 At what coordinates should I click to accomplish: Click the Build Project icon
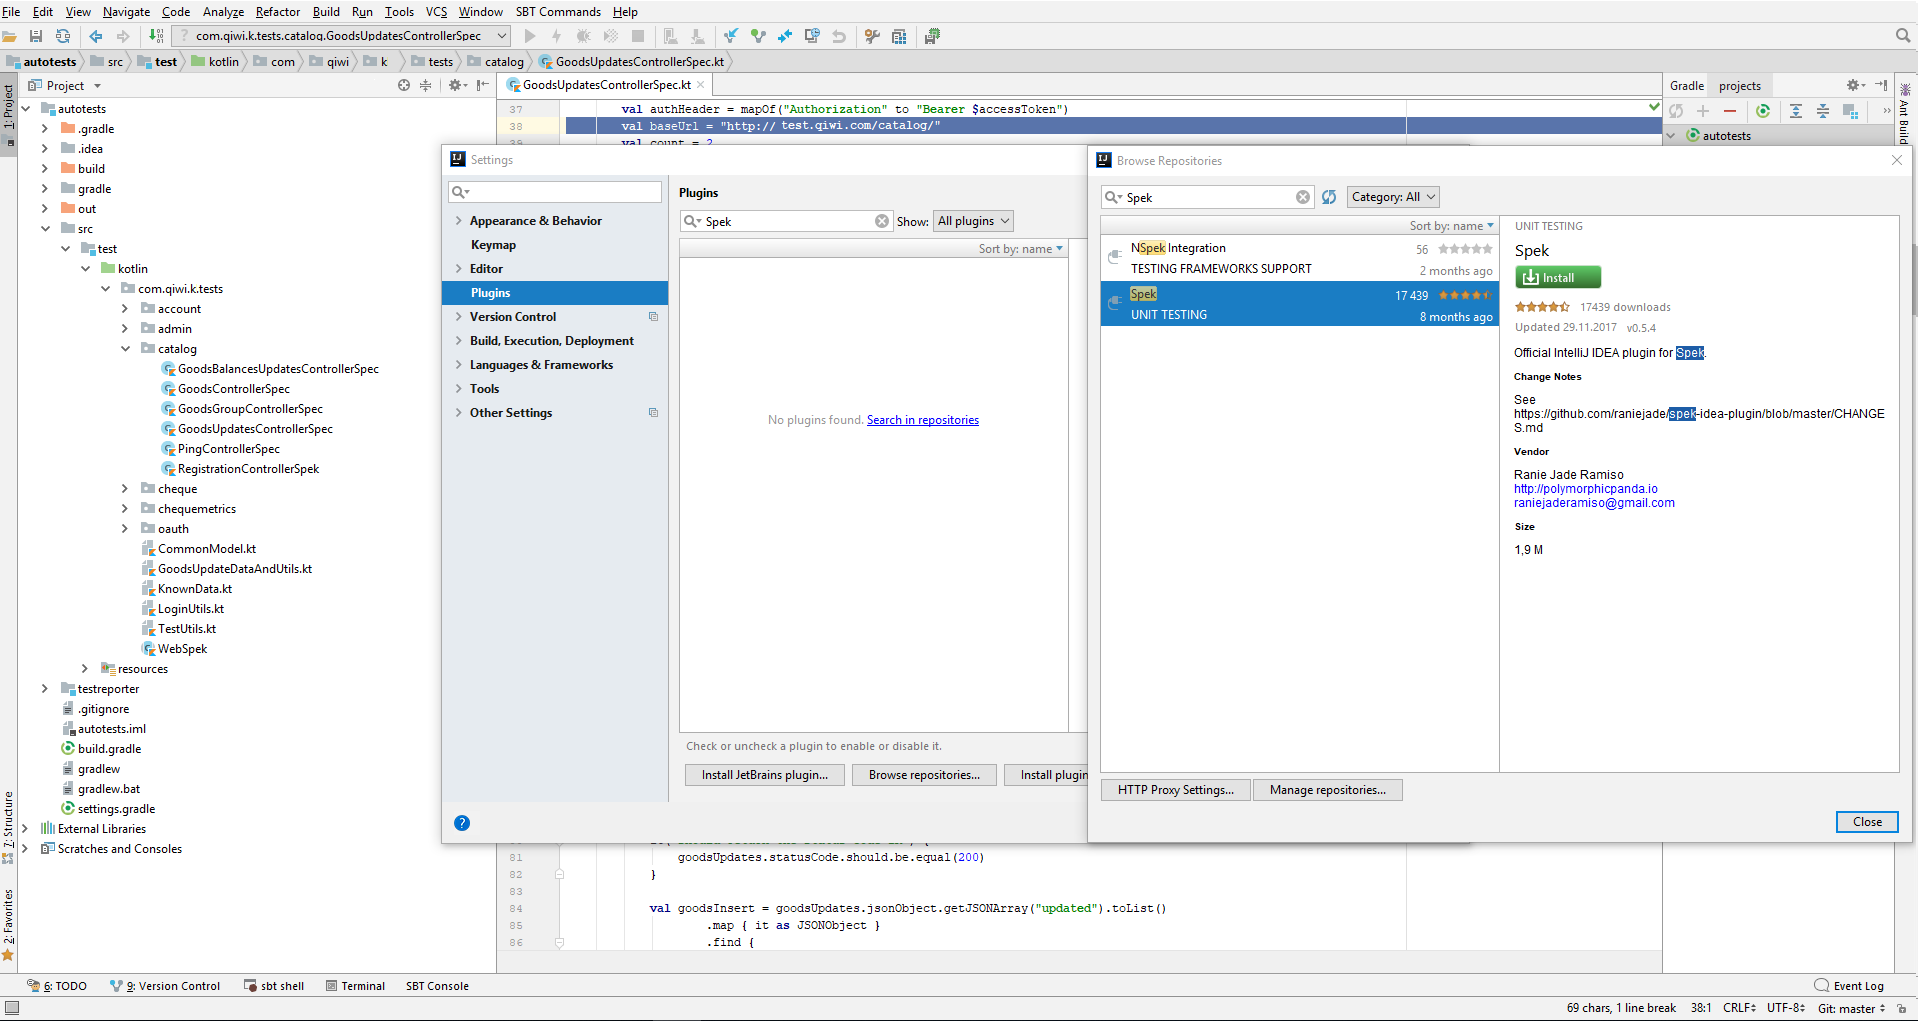click(x=156, y=36)
